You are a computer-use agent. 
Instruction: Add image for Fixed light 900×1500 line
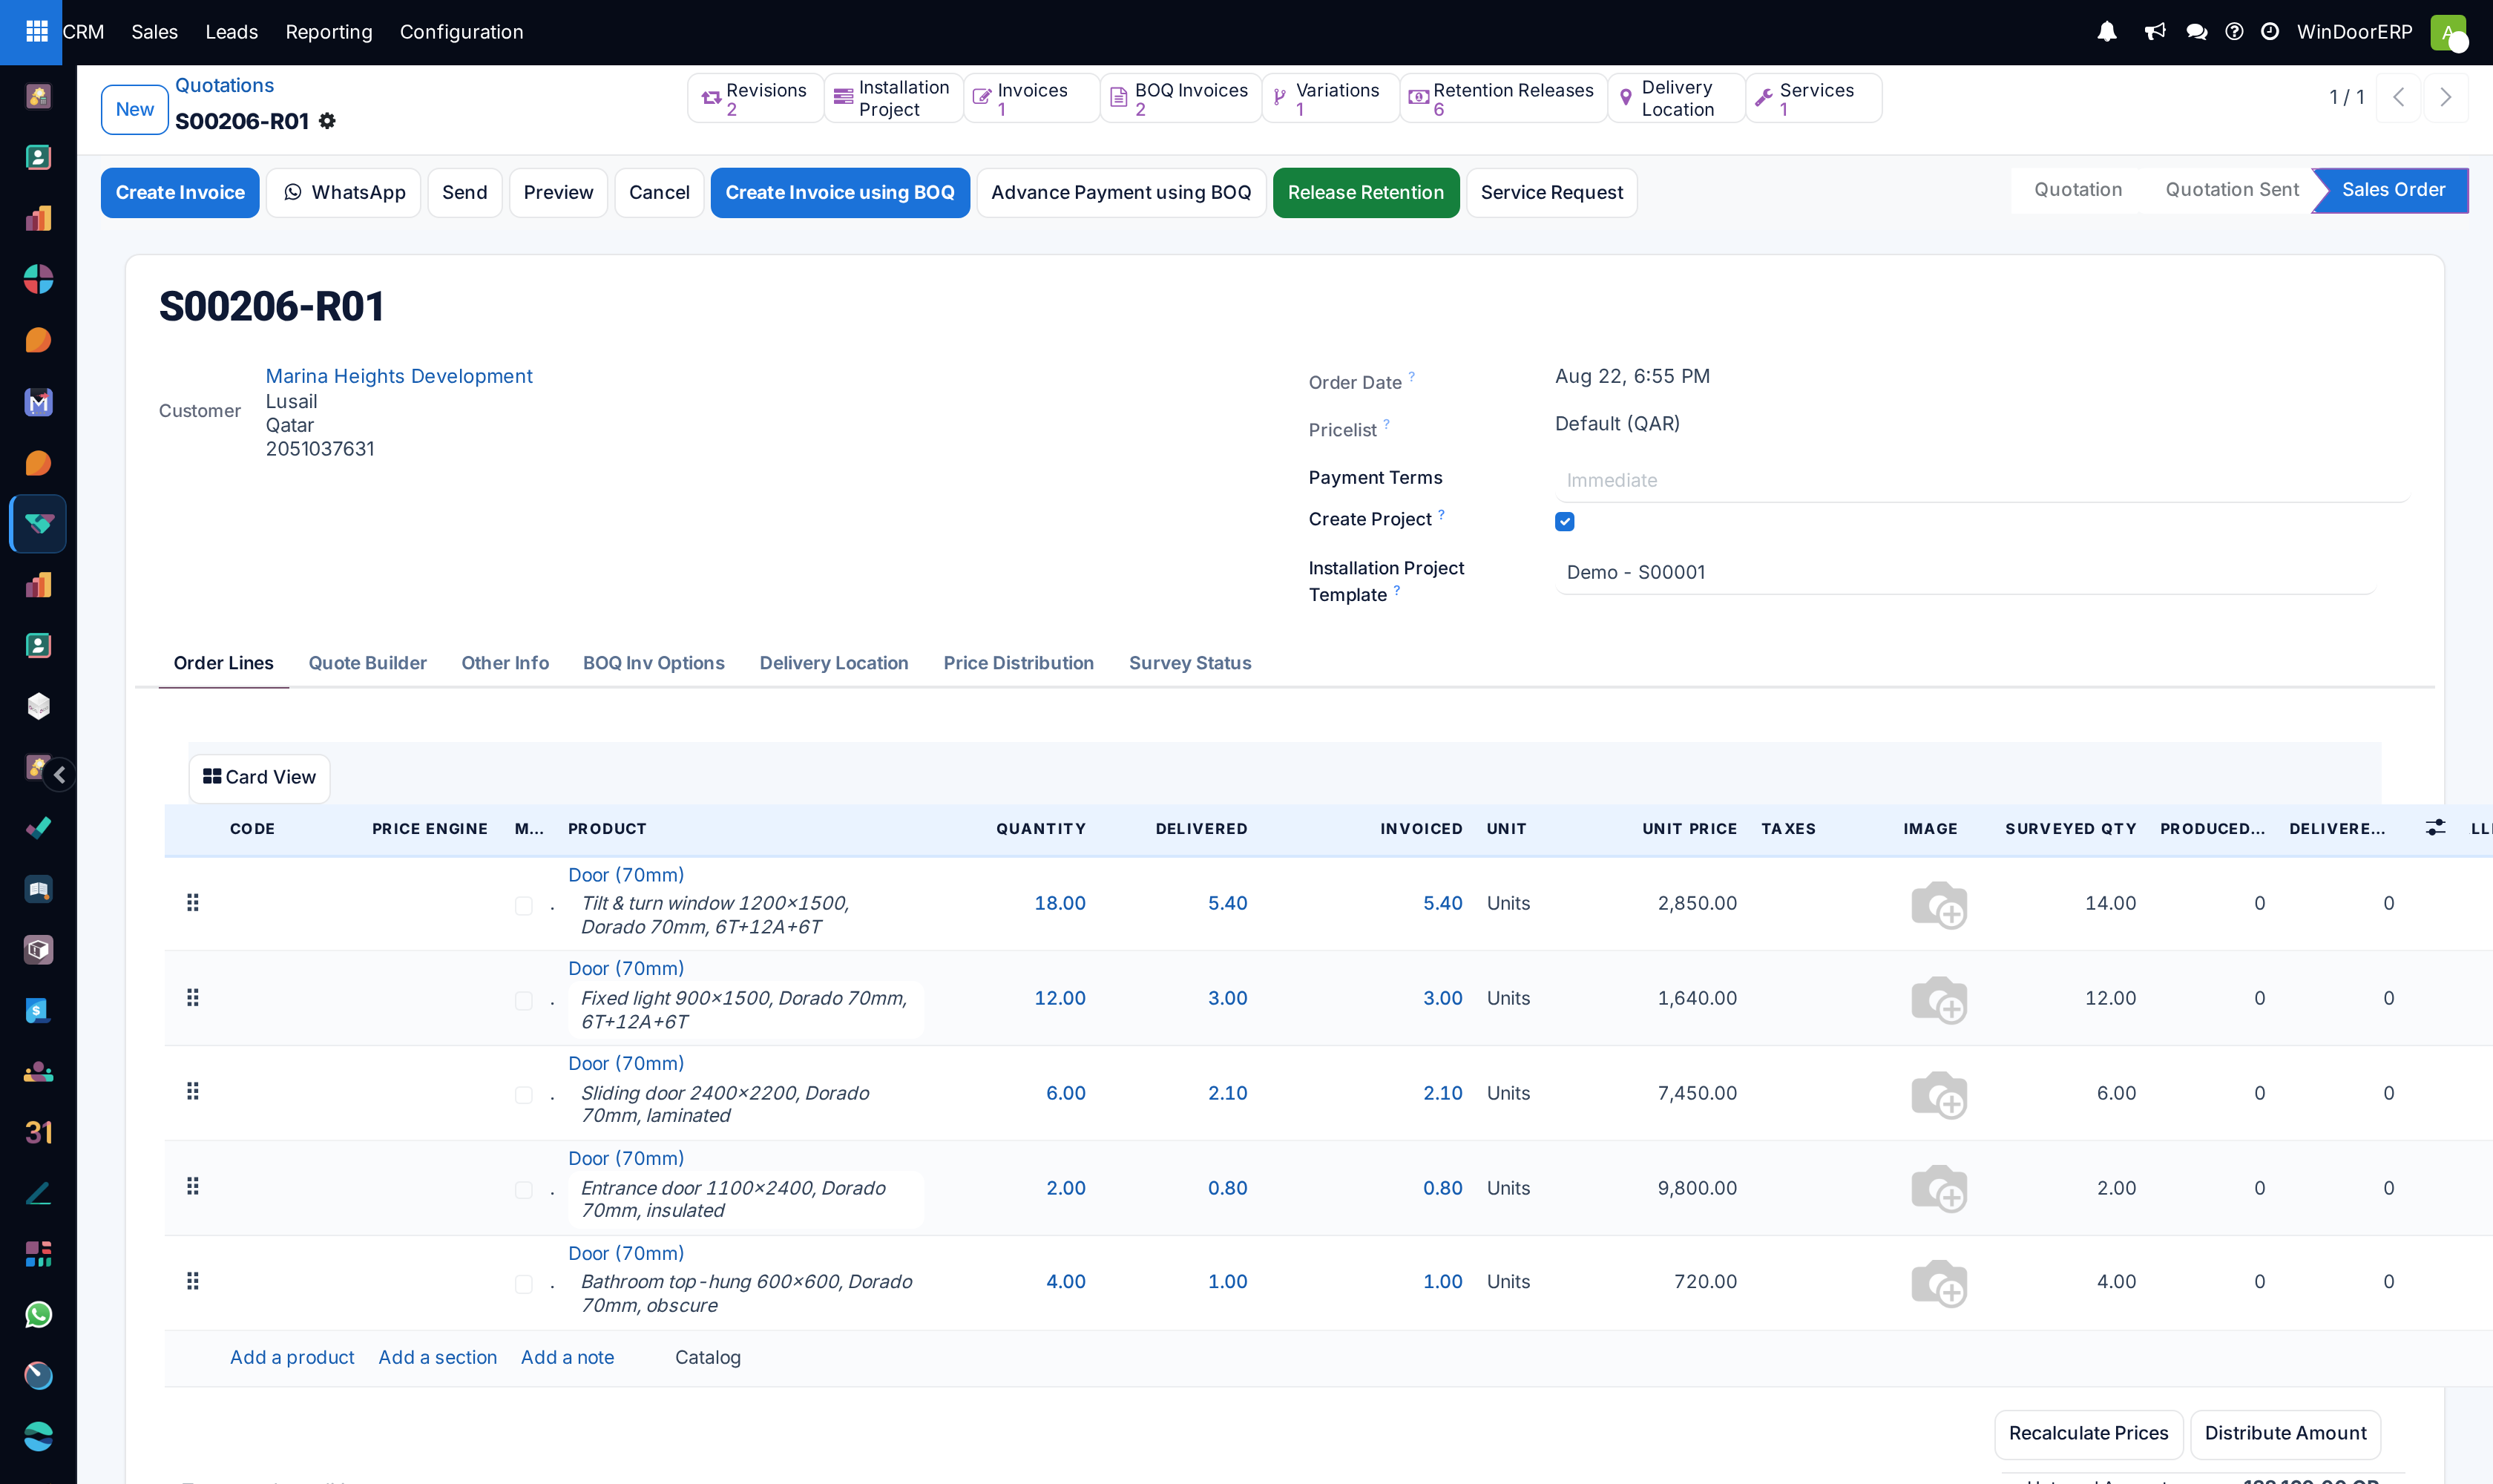coord(1938,1000)
